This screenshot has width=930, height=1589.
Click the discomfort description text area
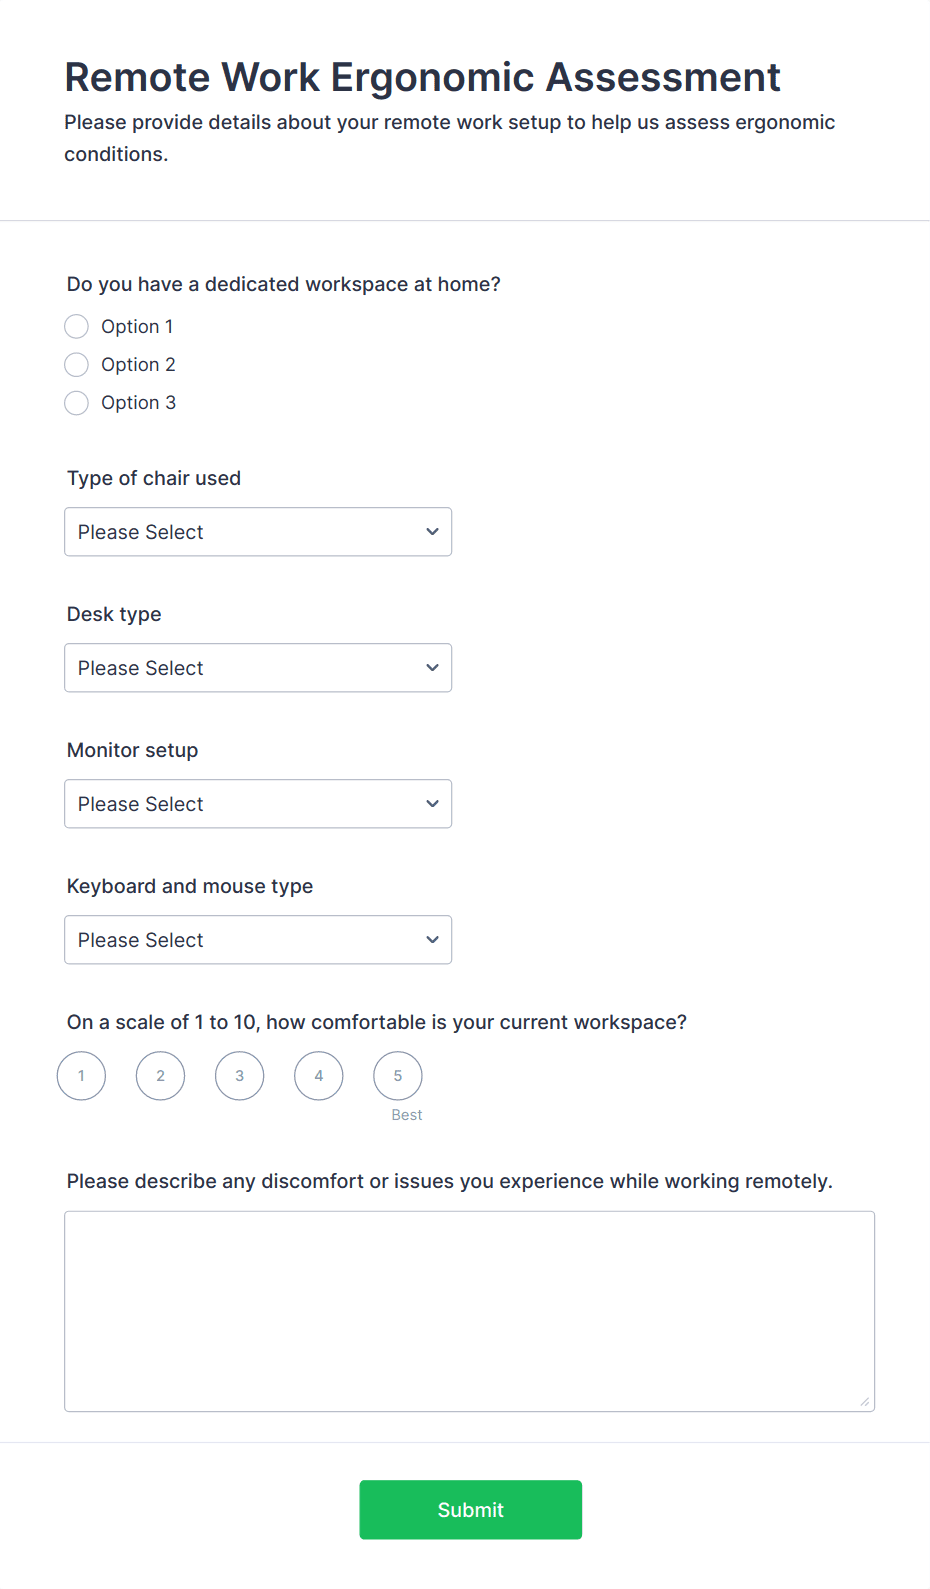point(469,1311)
